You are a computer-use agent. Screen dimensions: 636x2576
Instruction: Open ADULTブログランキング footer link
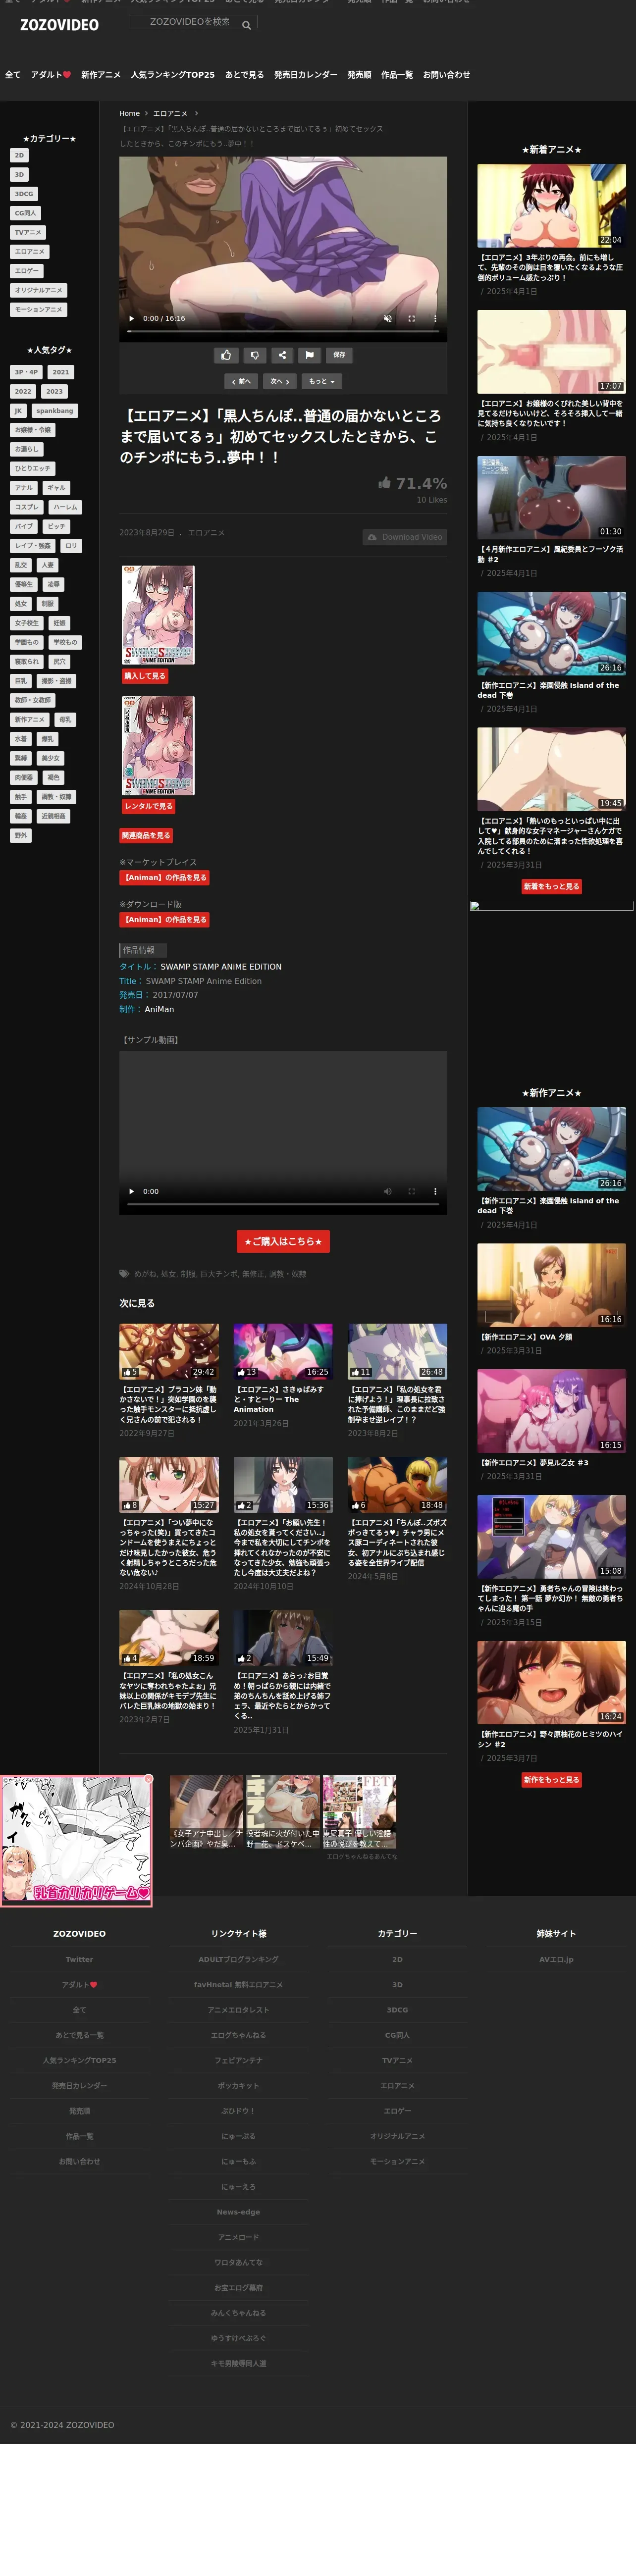(238, 1959)
